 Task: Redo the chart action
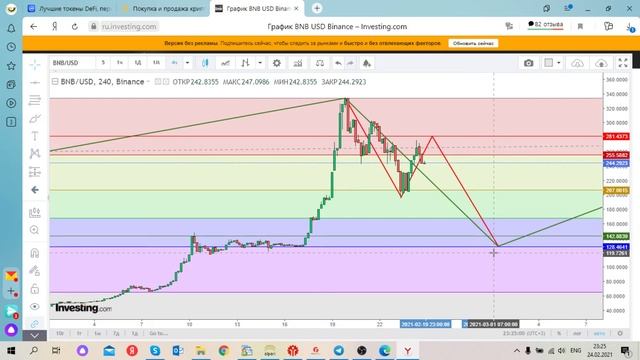[x=350, y=63]
